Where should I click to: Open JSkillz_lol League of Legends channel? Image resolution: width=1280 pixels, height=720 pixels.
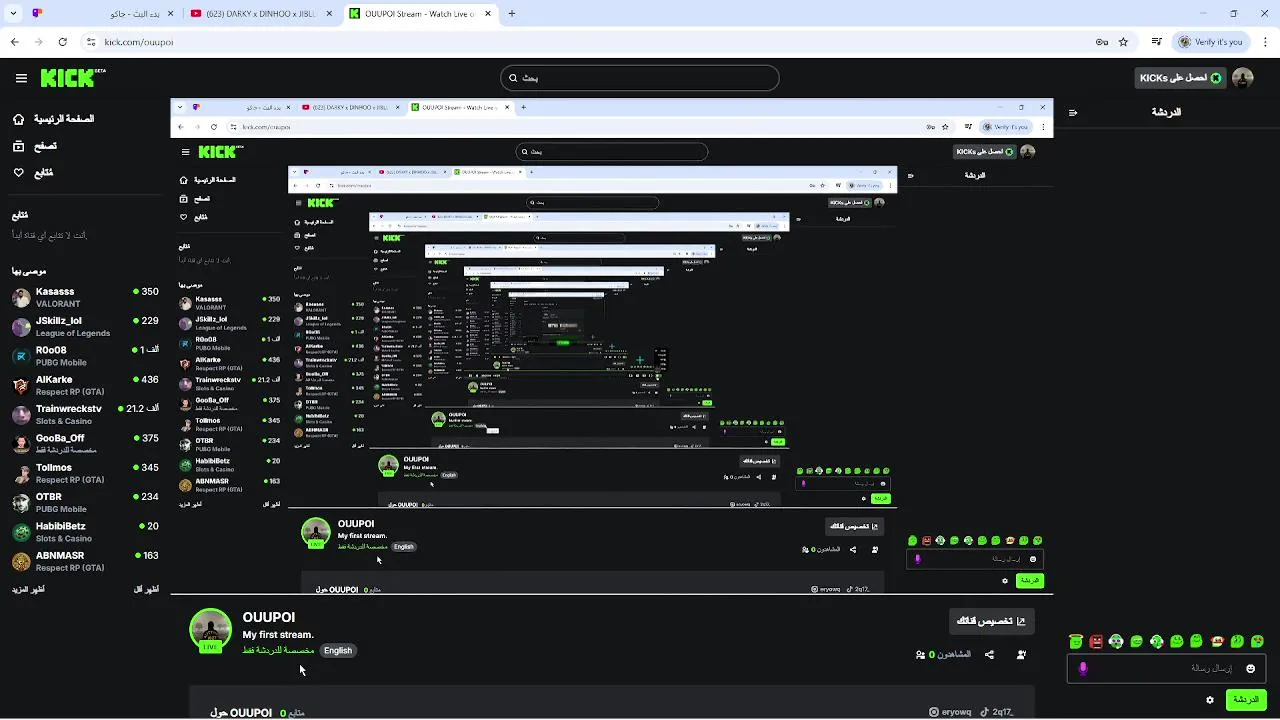(x=85, y=326)
